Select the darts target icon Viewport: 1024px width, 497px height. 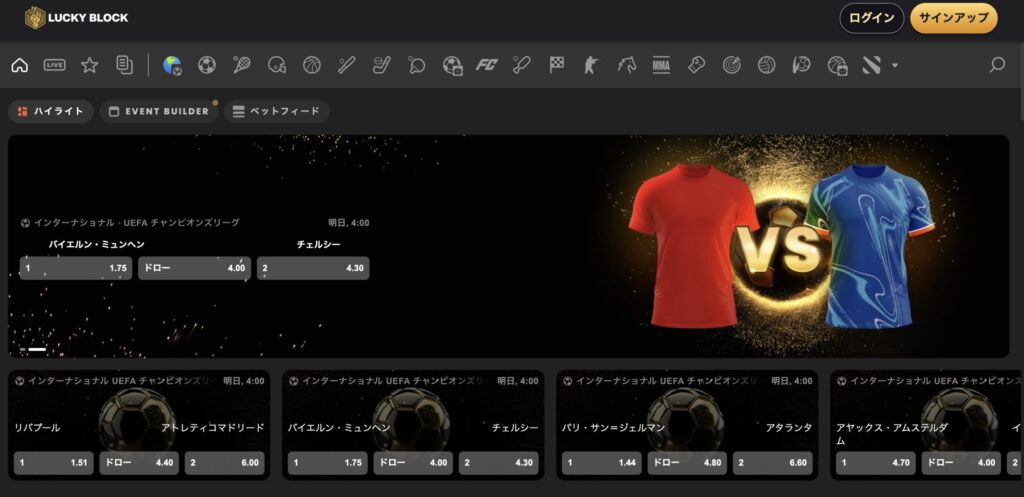pyautogui.click(x=731, y=65)
